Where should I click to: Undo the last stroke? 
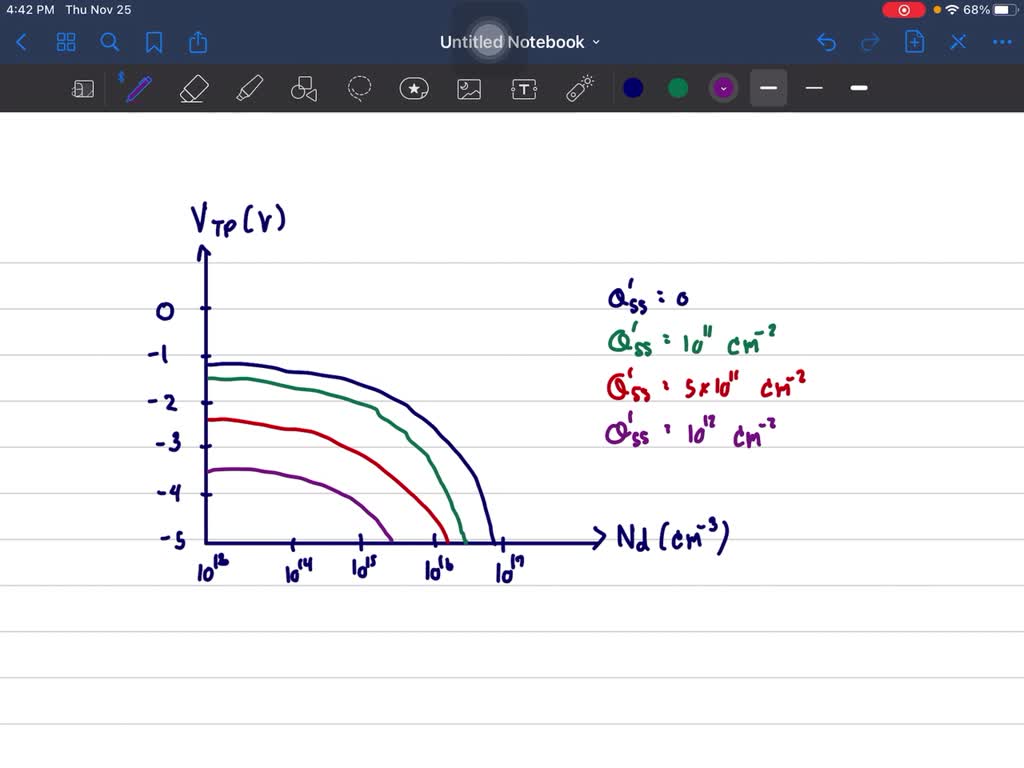point(825,42)
